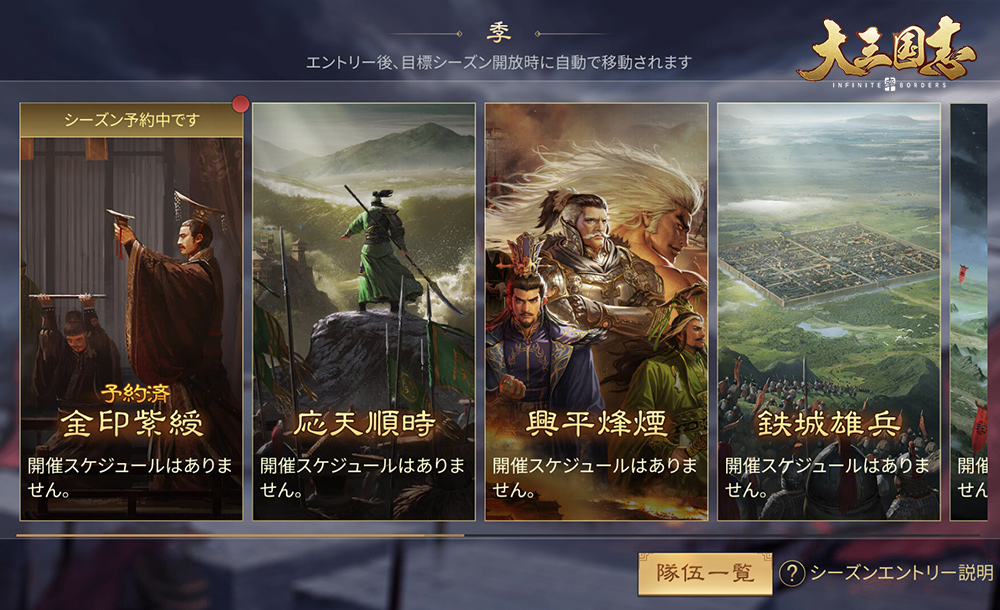Viewport: 1000px width, 610px height.
Task: Open the partially visible fifth season card
Action: click(969, 311)
